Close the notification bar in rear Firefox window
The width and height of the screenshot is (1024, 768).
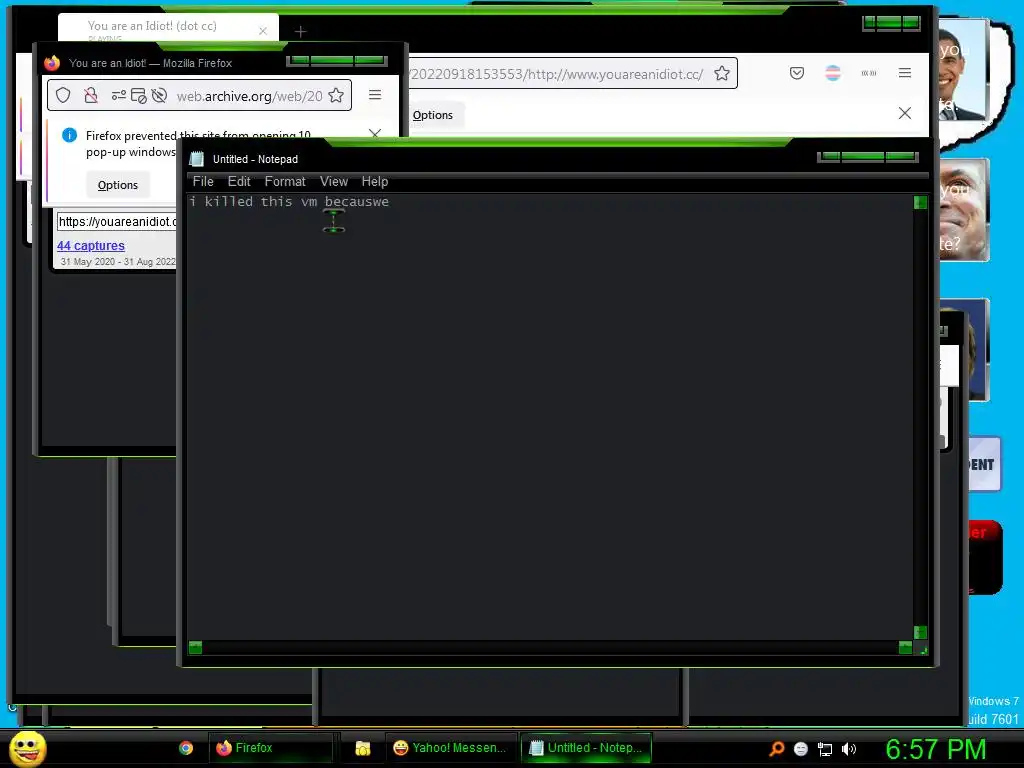pos(904,113)
